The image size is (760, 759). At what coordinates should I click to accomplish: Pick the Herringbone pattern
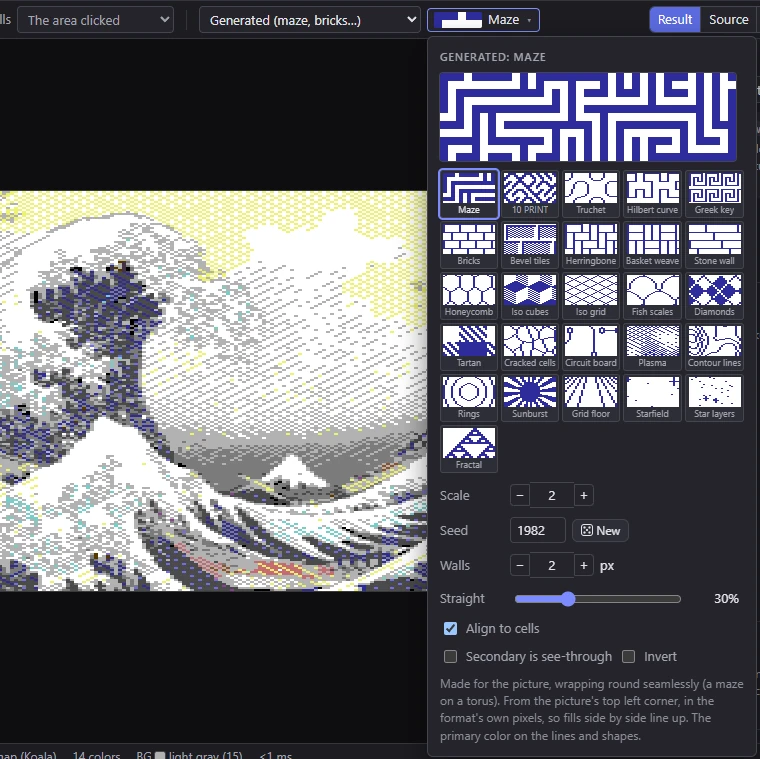pyautogui.click(x=591, y=245)
